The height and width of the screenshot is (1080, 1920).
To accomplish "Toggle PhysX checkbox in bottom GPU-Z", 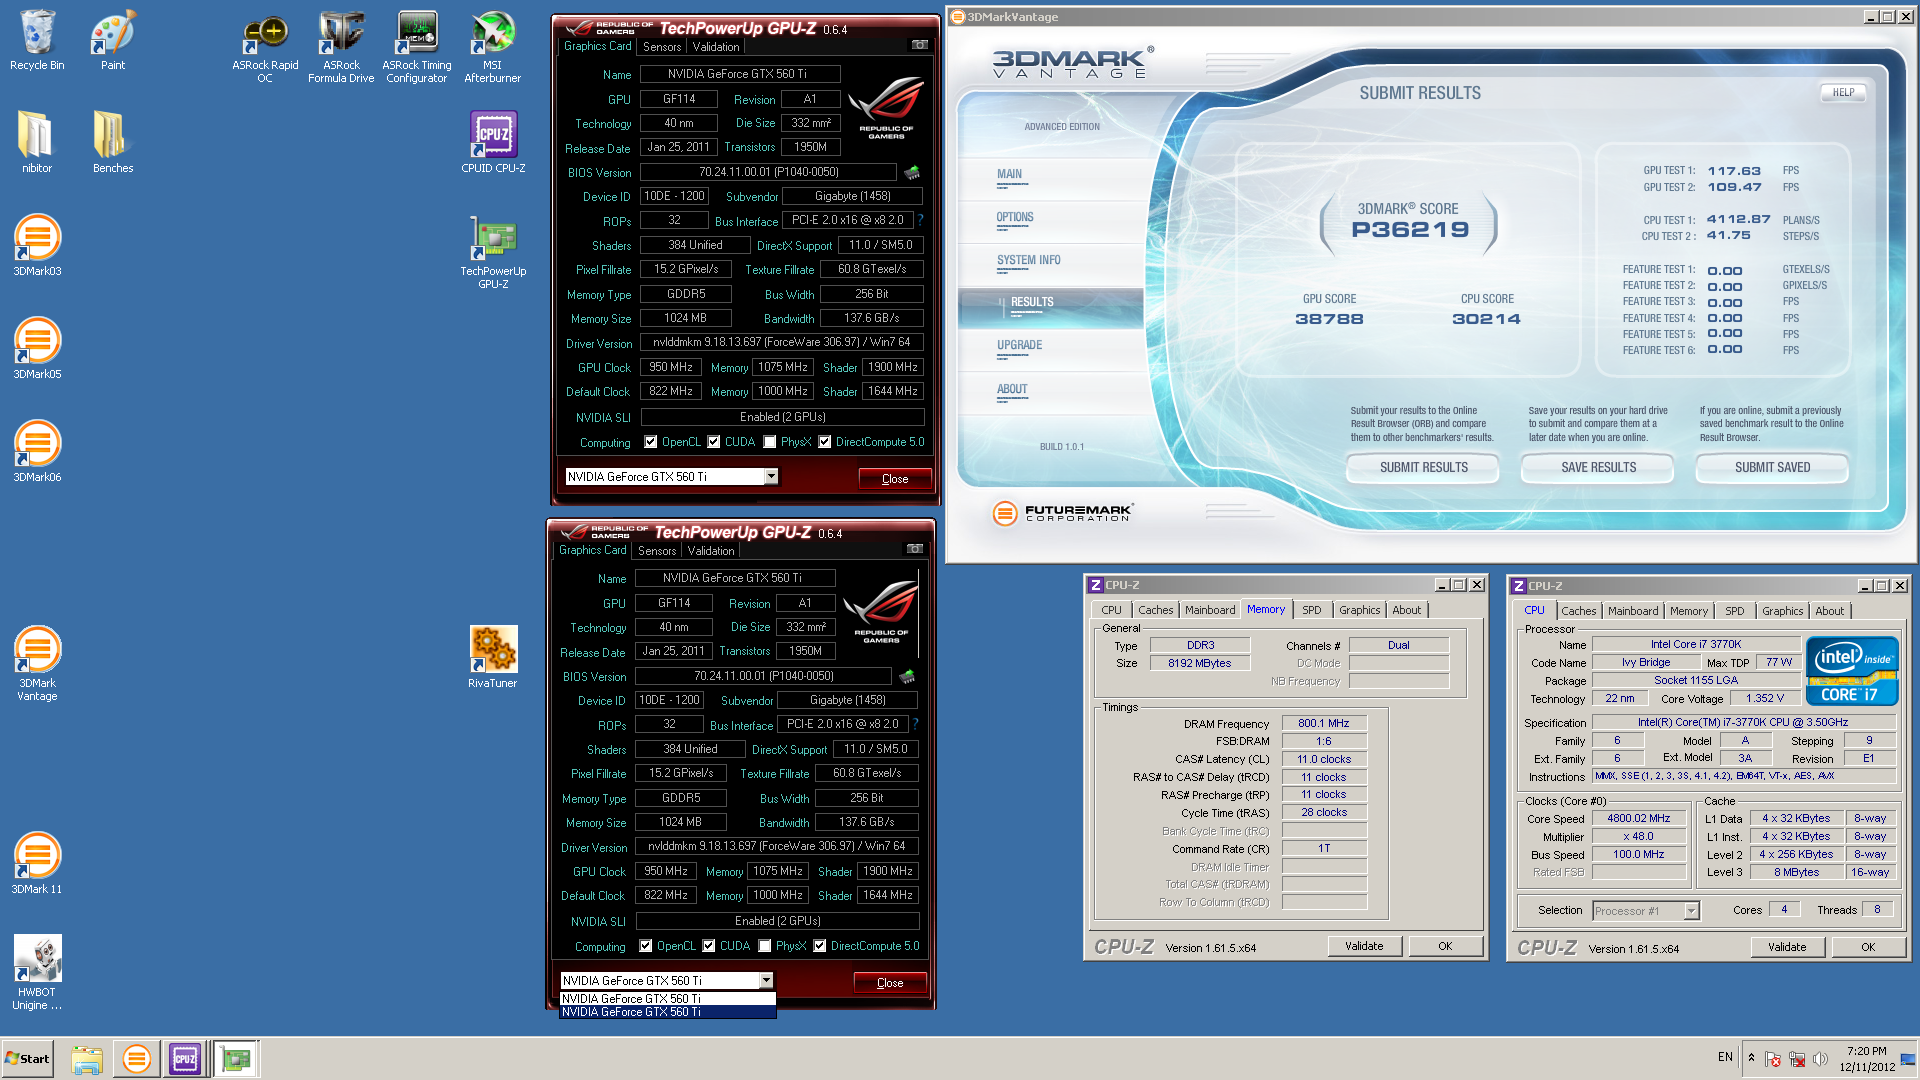I will point(765,946).
